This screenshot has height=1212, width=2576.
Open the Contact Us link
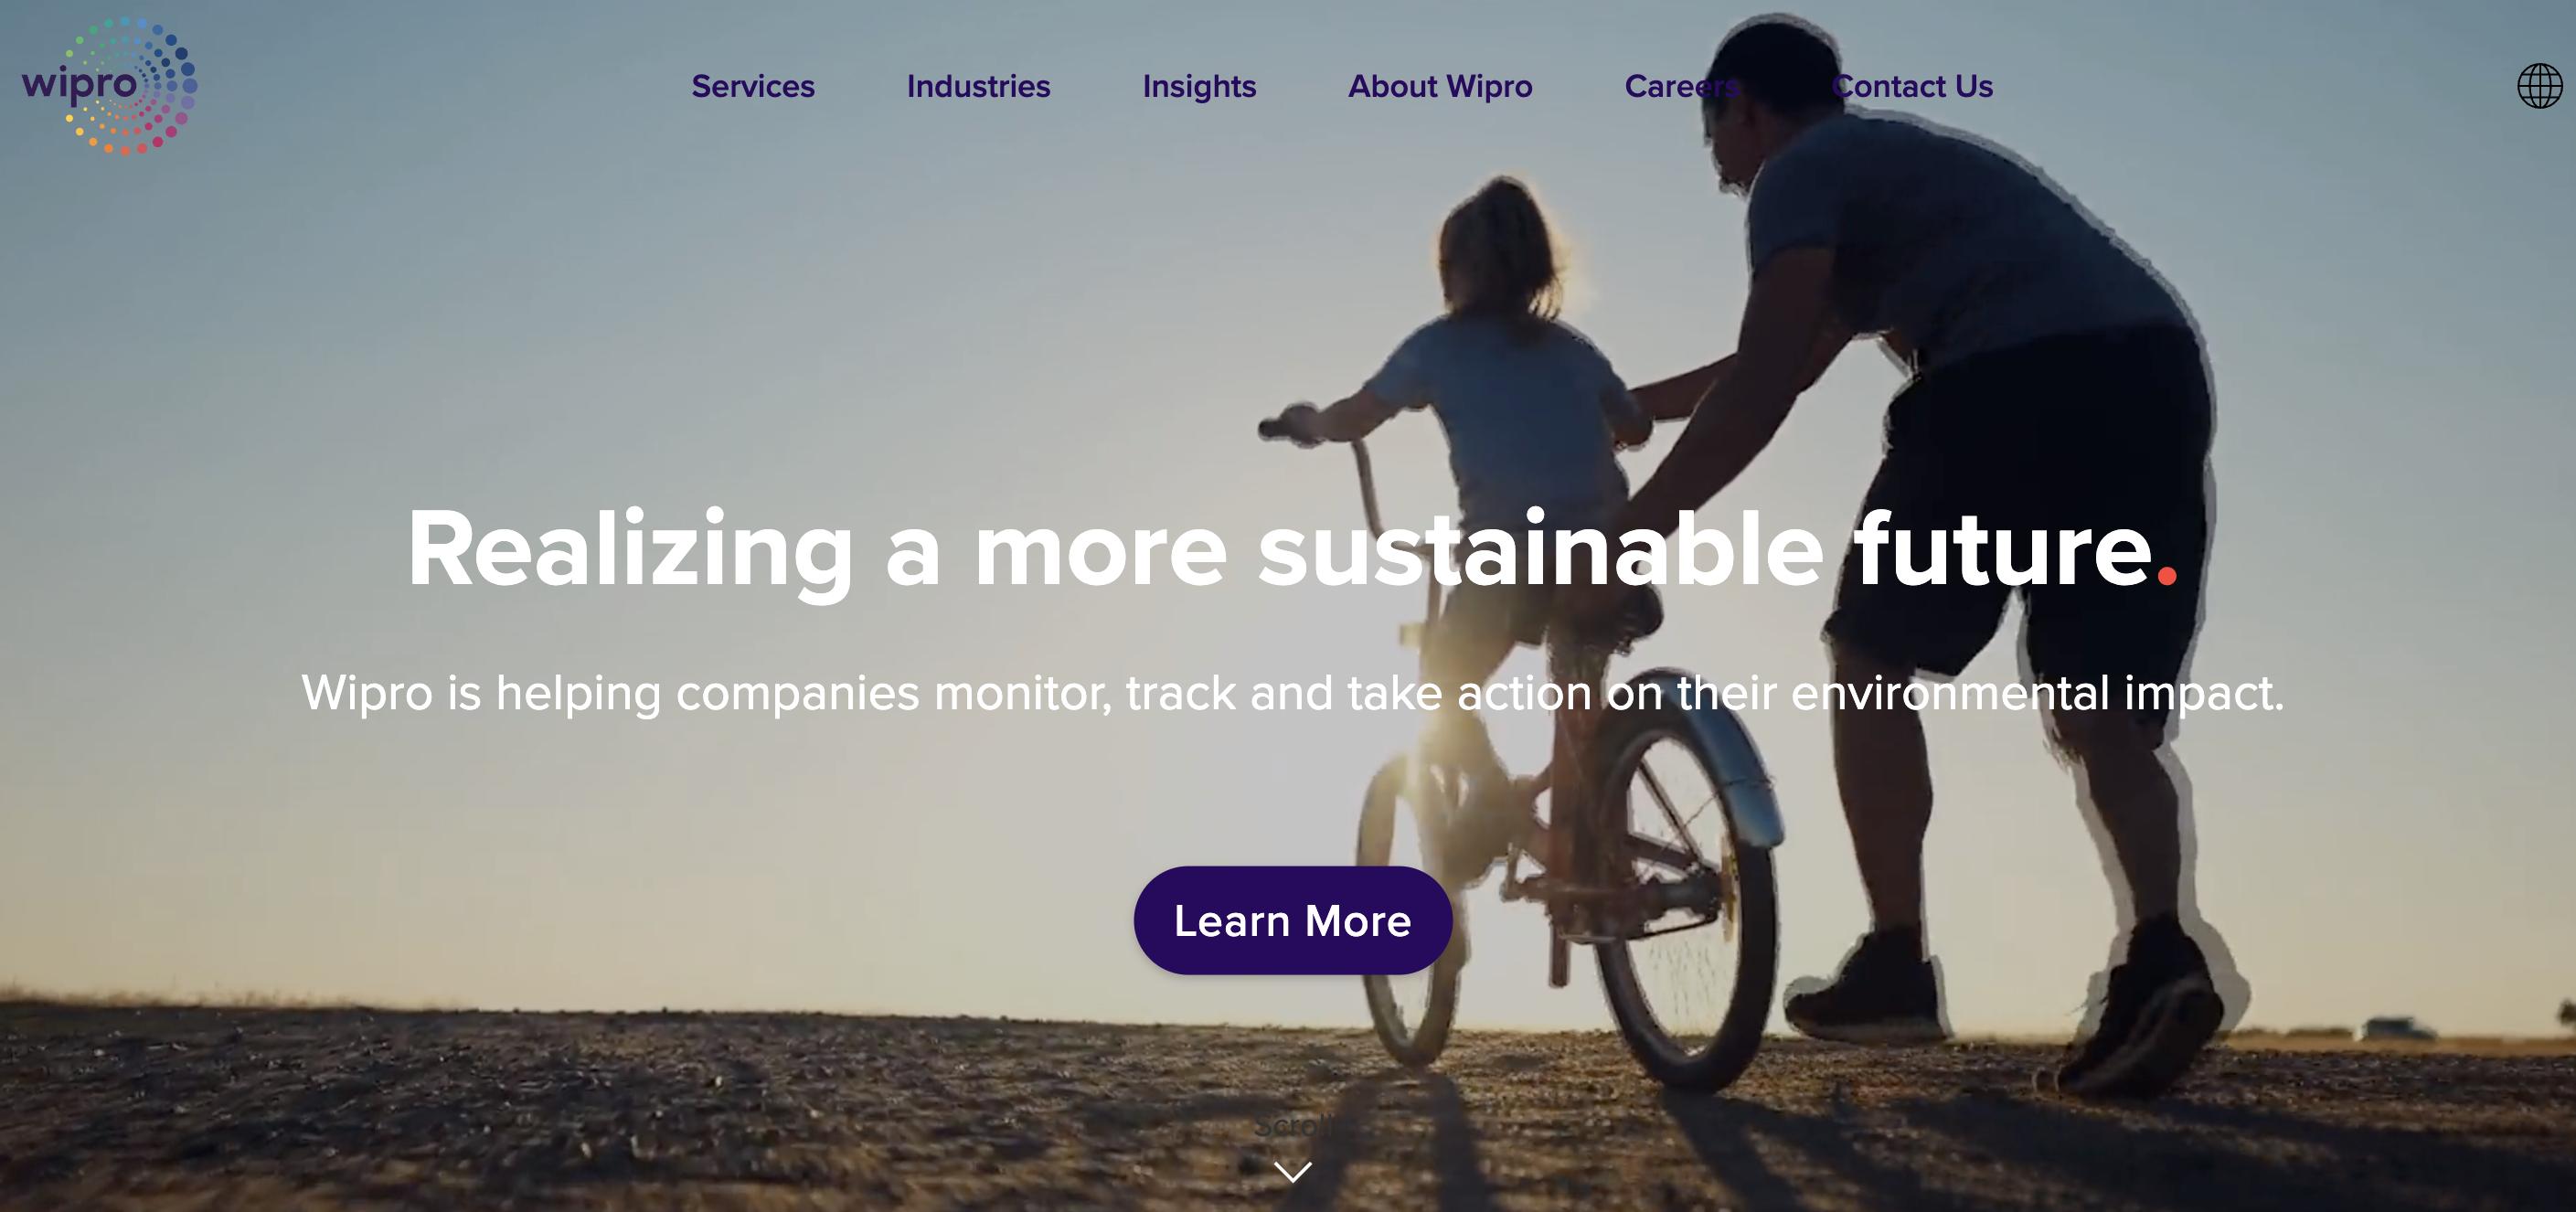coord(1912,87)
